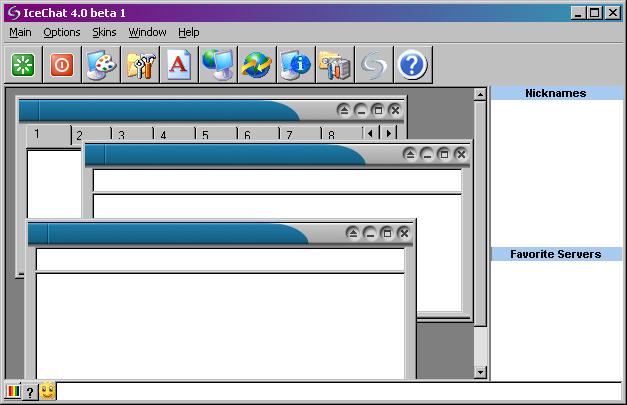
Task: Click the eject button on the back tabbed window
Action: click(344, 110)
